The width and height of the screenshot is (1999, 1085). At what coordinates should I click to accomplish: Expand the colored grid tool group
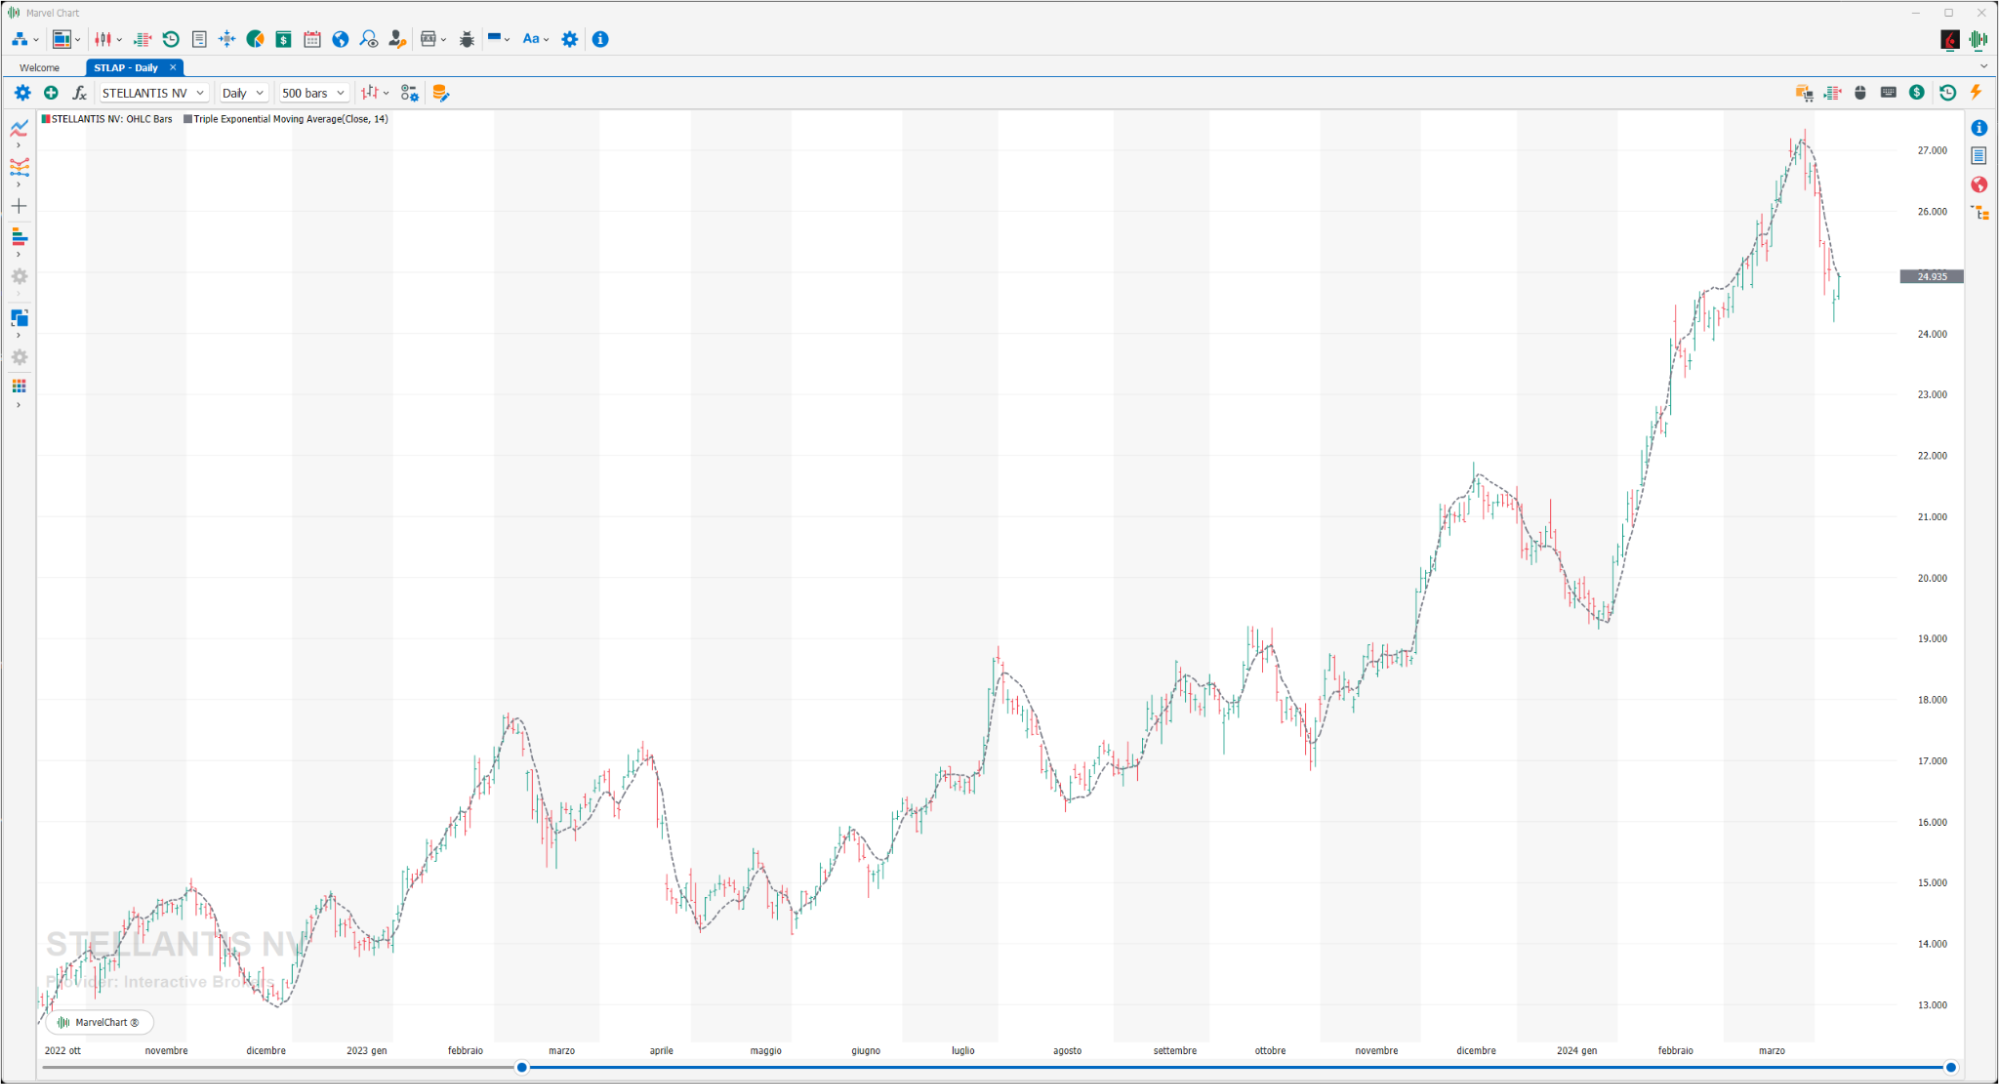pyautogui.click(x=18, y=405)
